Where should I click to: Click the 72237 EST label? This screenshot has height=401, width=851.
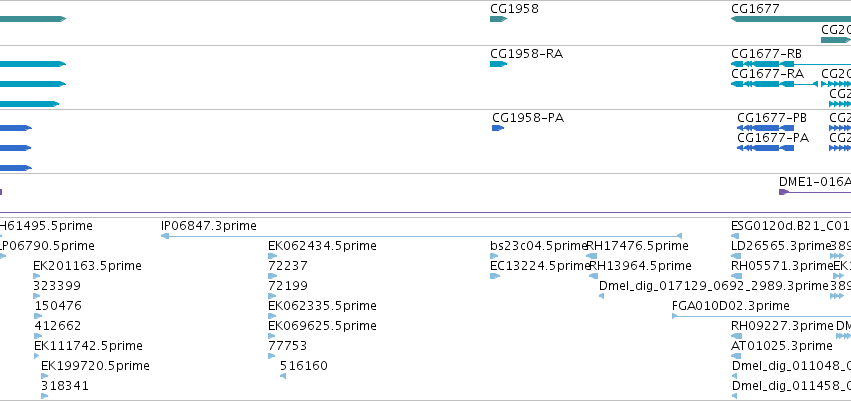tap(288, 266)
